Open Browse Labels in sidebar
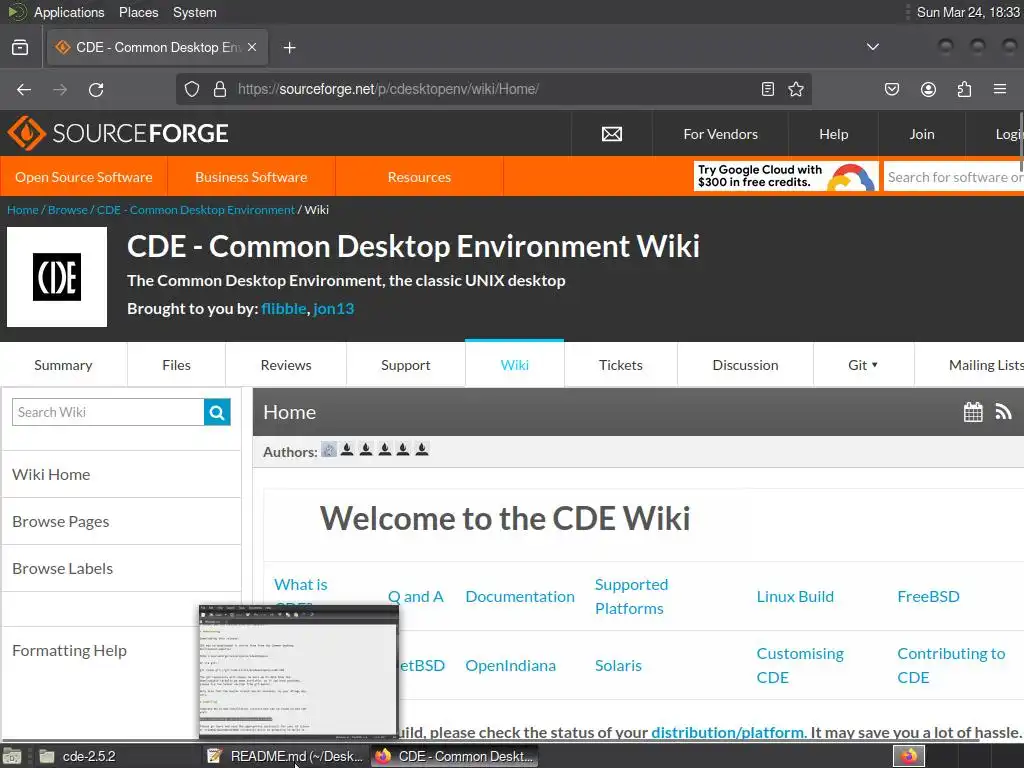 tap(121, 568)
